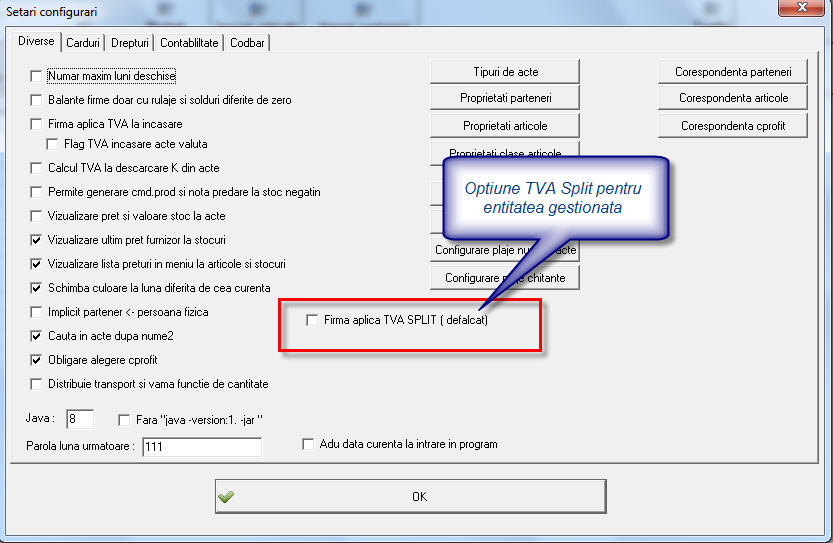Switch to the Diverse tab
Viewport: 833px width, 543px height.
[36, 41]
